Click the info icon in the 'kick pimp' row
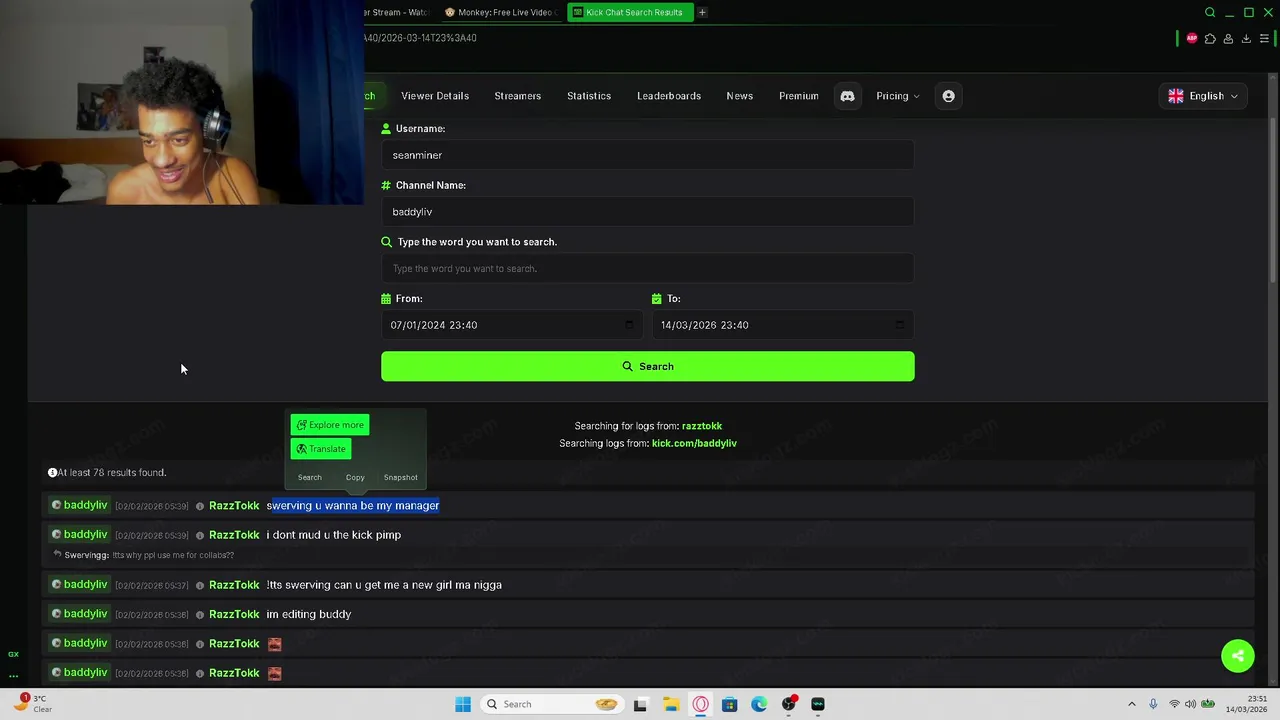Image resolution: width=1280 pixels, height=720 pixels. (x=200, y=535)
